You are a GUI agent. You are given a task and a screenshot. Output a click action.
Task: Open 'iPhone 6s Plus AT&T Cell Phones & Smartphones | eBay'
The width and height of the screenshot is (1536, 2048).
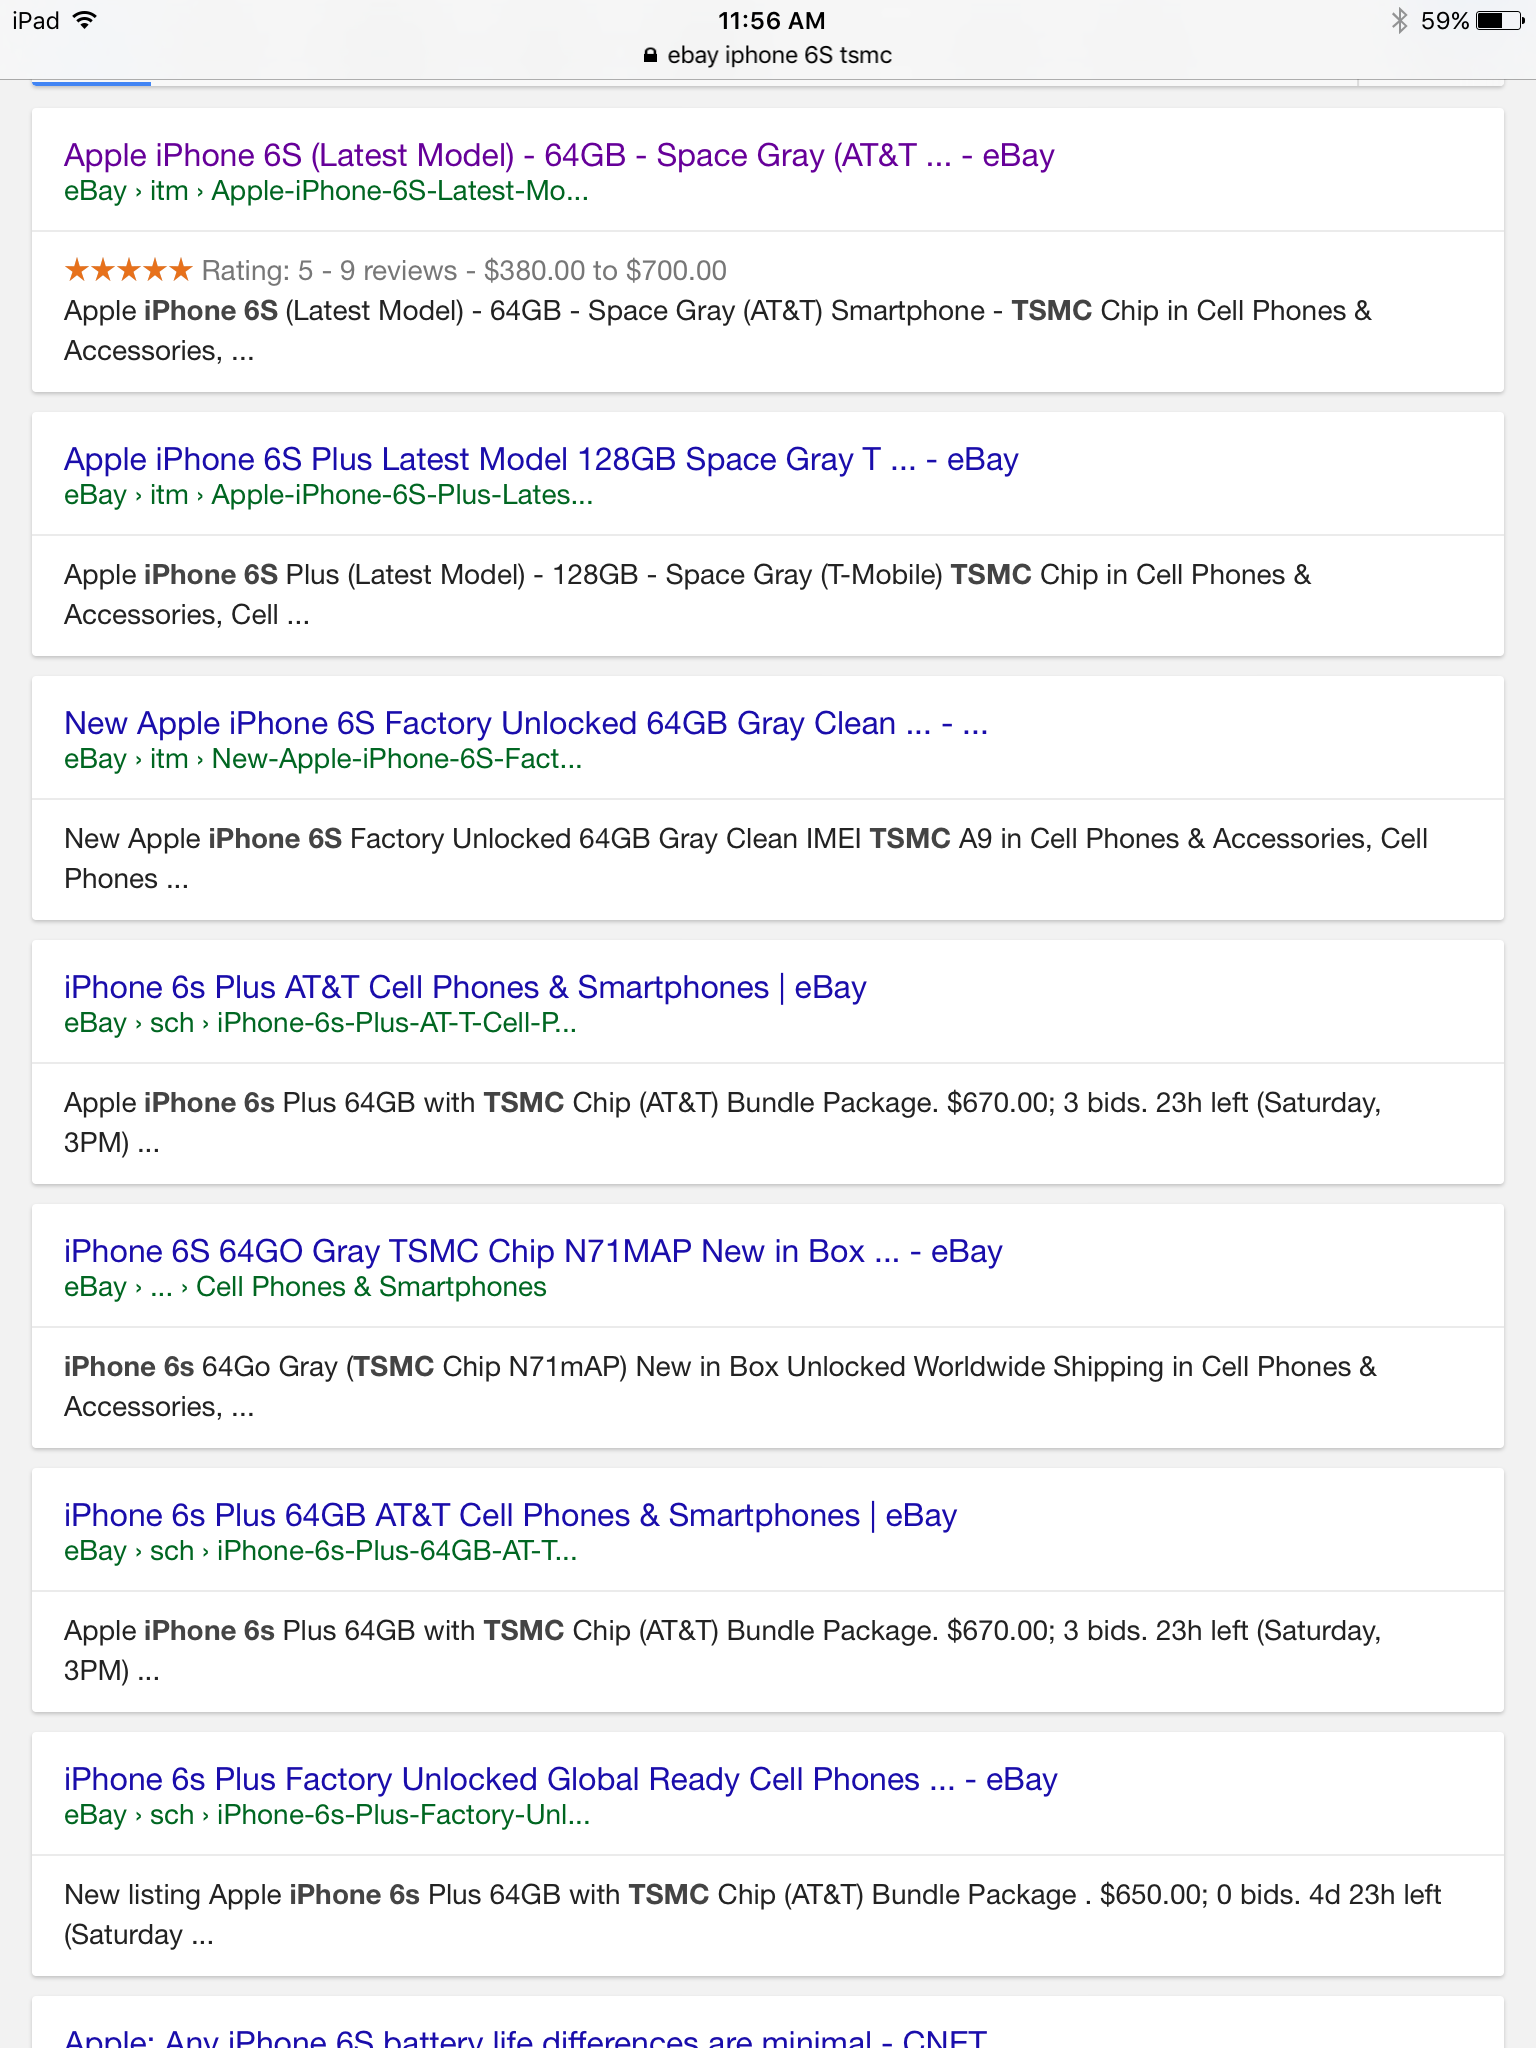coord(465,987)
